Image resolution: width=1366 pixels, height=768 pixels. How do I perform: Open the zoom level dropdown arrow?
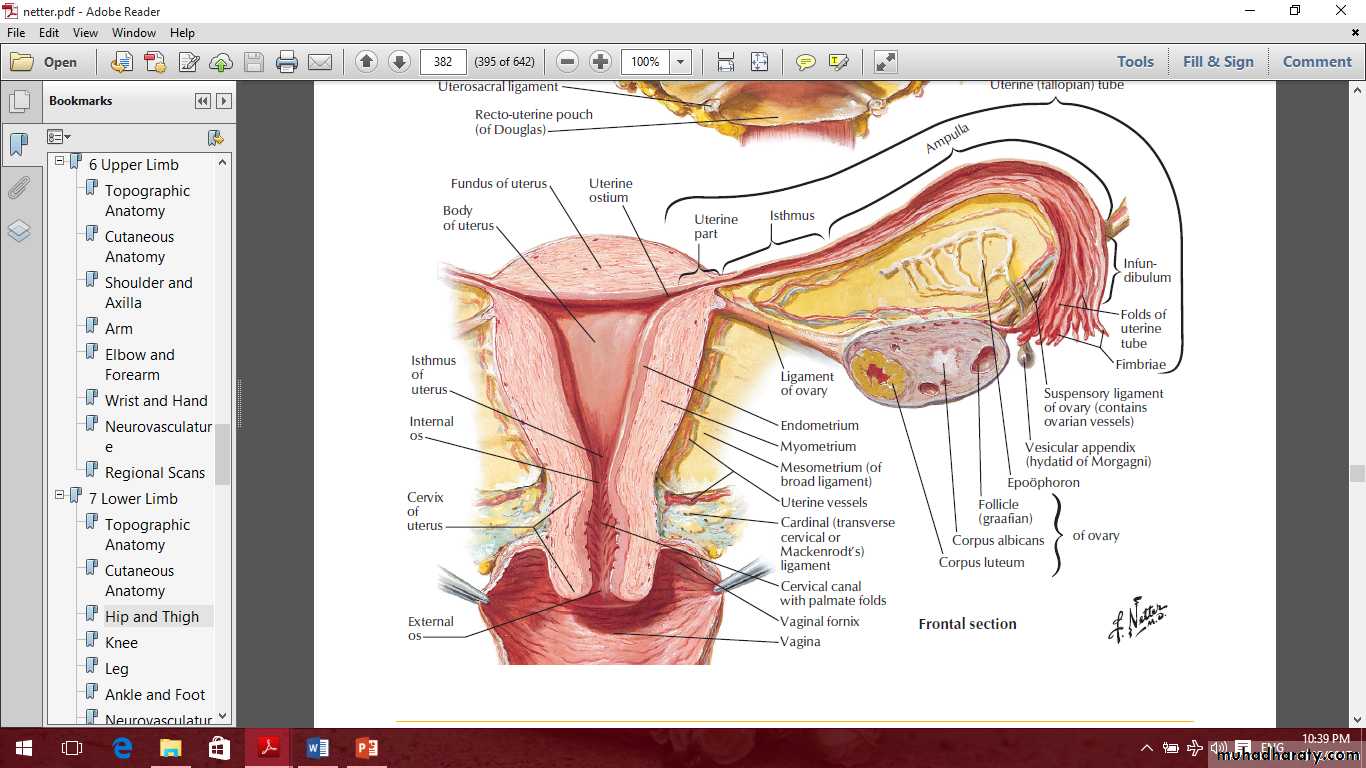[681, 62]
